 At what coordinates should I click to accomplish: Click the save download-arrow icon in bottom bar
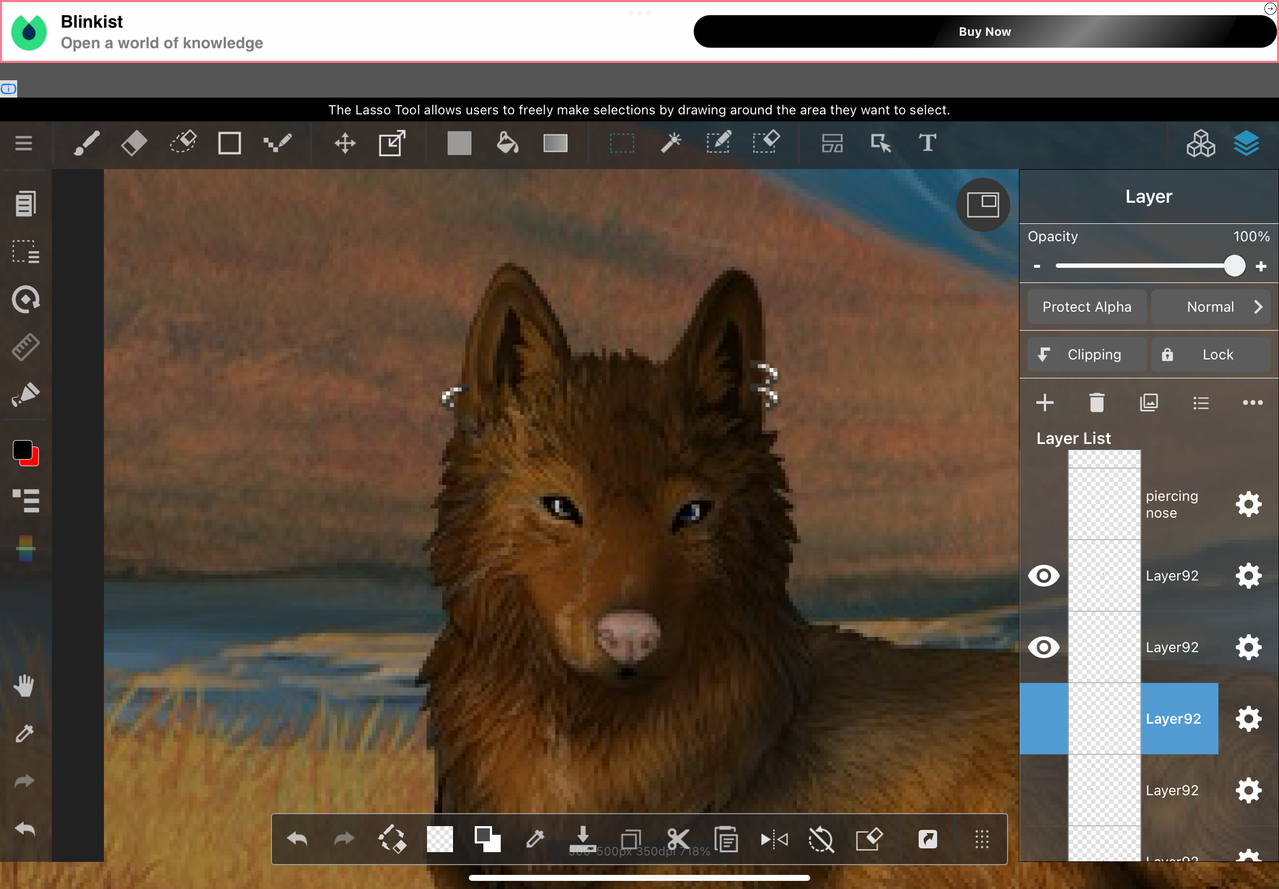click(x=583, y=838)
